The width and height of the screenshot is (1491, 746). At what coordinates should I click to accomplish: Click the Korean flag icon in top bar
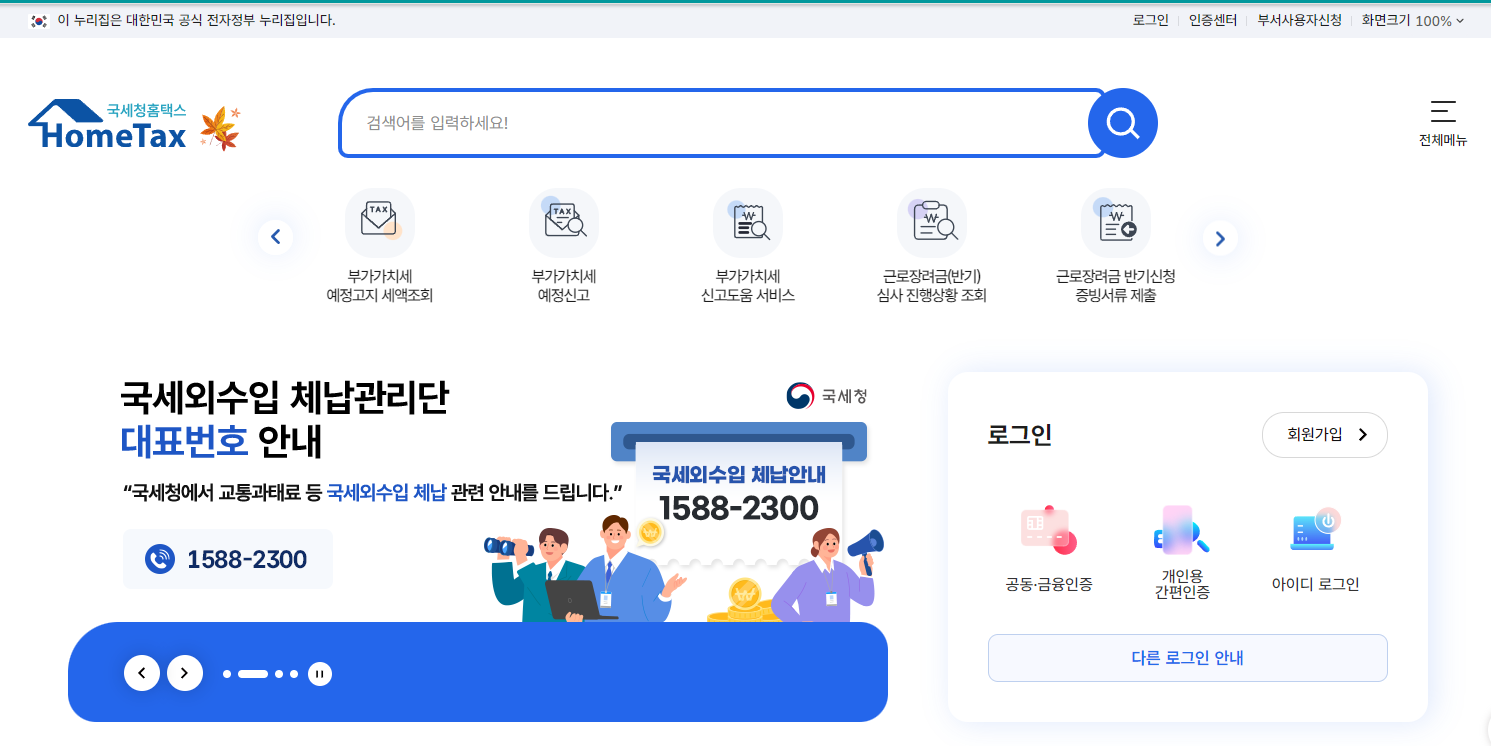pos(39,20)
